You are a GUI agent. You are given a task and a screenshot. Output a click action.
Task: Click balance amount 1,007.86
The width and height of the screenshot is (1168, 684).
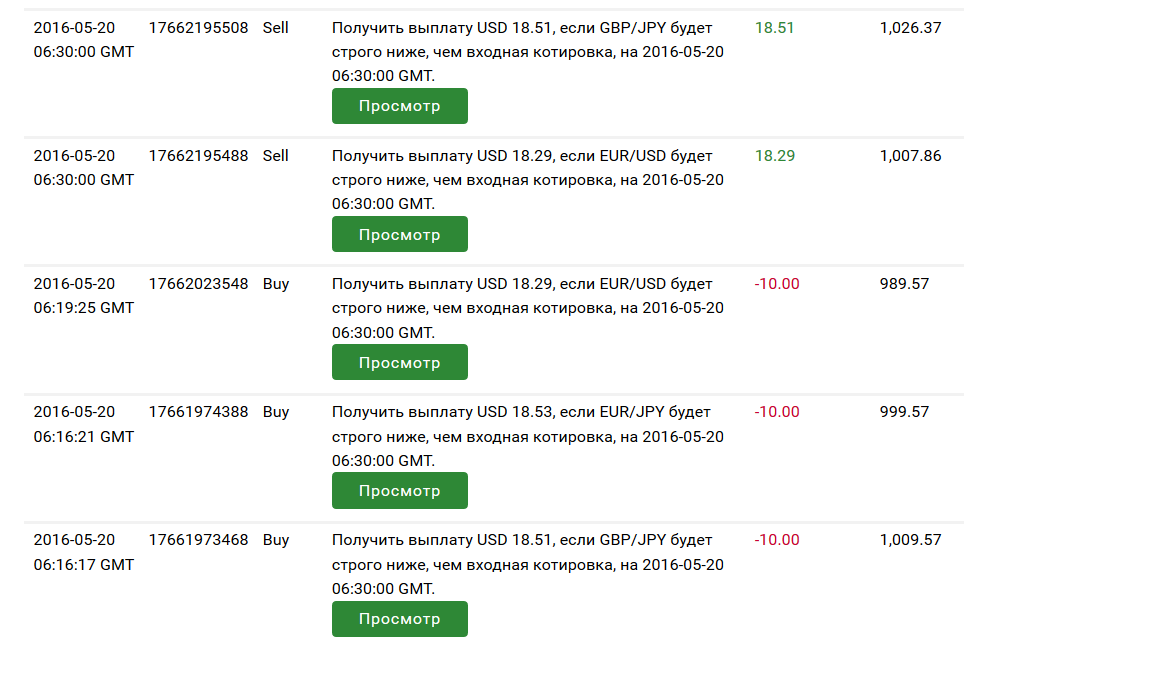(x=910, y=156)
